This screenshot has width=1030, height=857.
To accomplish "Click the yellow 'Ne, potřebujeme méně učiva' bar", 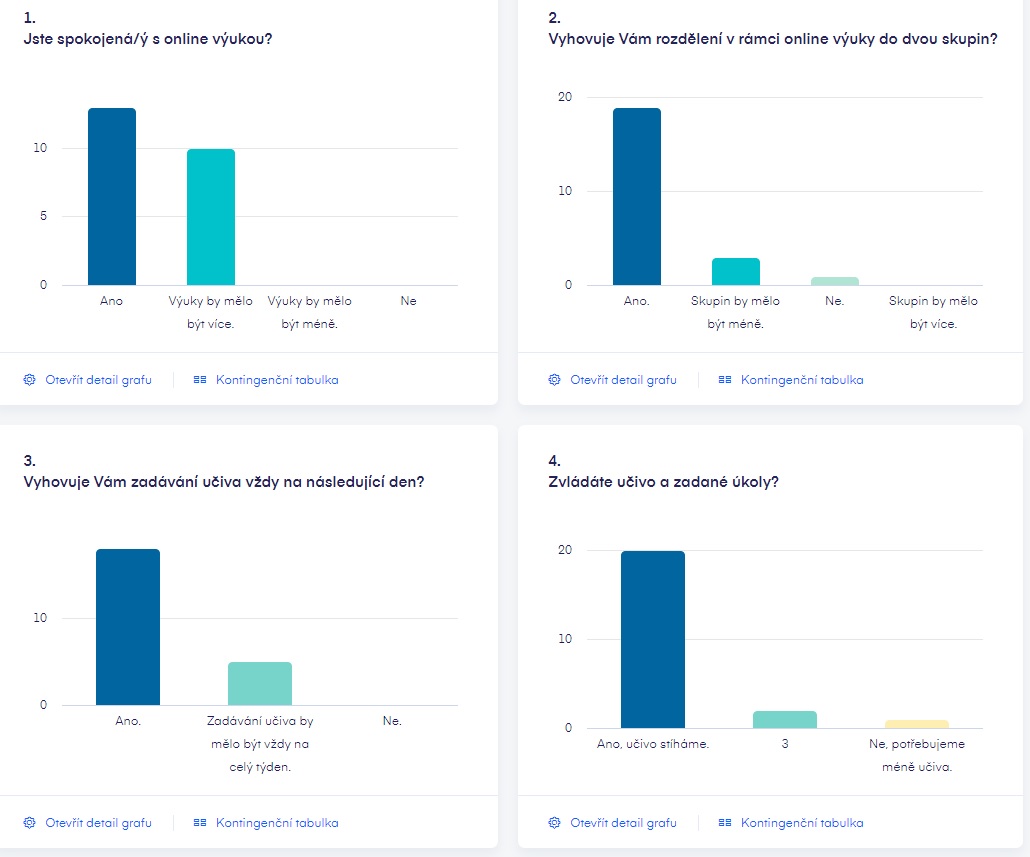I will pyautogui.click(x=917, y=724).
